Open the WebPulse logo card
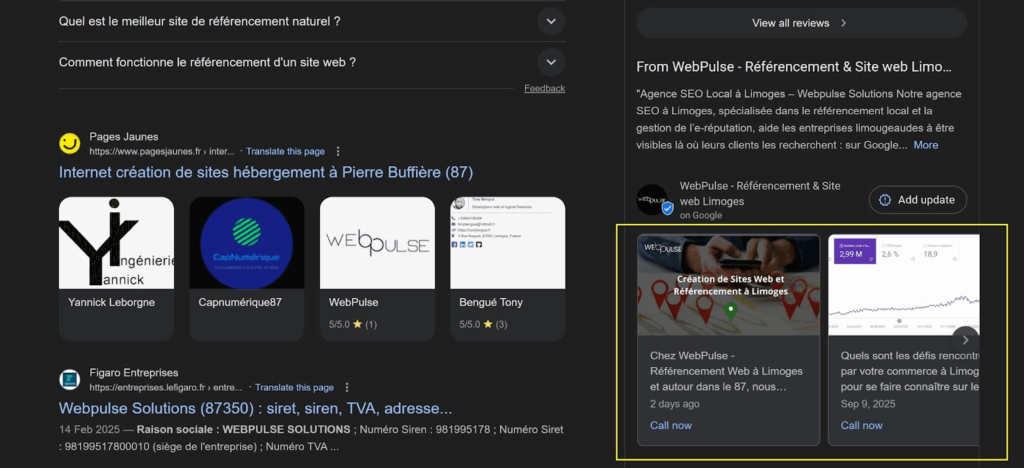 pyautogui.click(x=377, y=243)
